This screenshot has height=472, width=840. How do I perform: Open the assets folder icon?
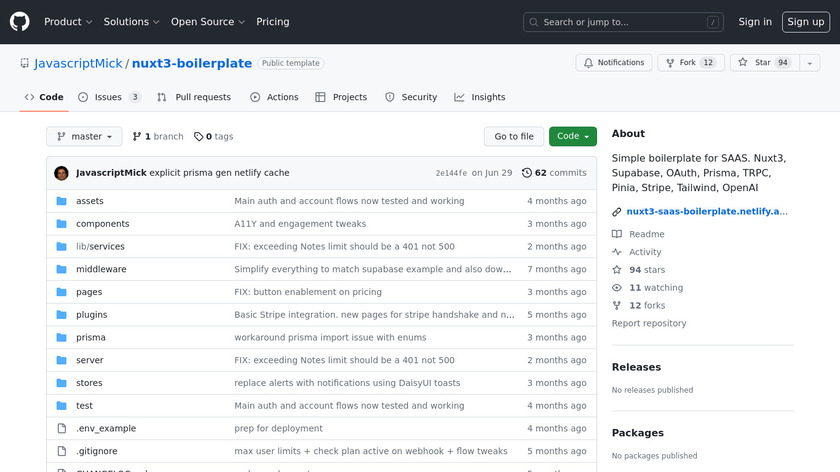(x=61, y=201)
